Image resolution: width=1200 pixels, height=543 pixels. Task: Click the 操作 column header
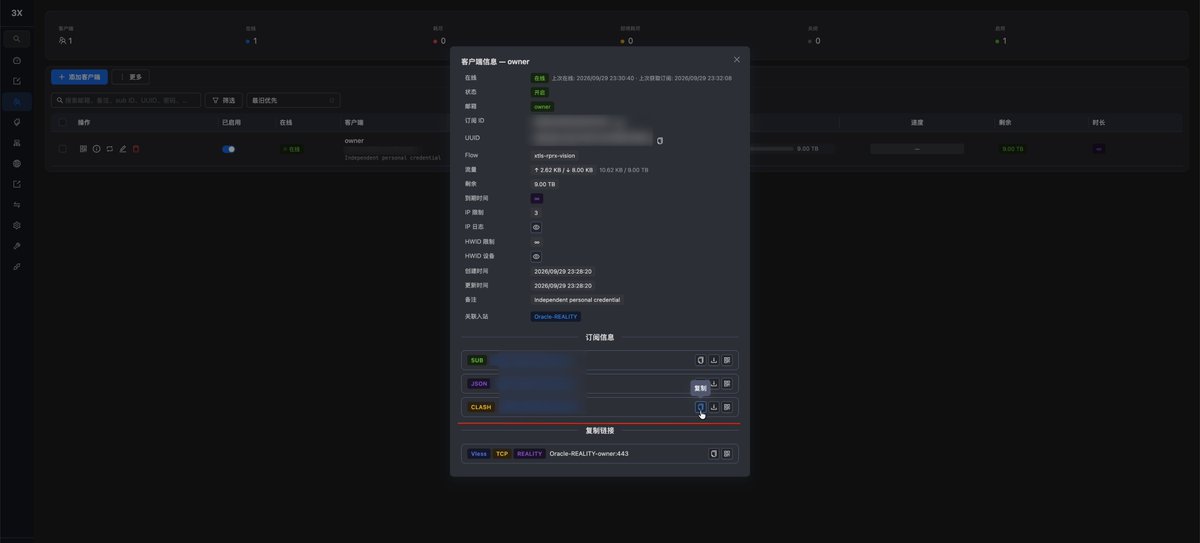pyautogui.click(x=84, y=122)
